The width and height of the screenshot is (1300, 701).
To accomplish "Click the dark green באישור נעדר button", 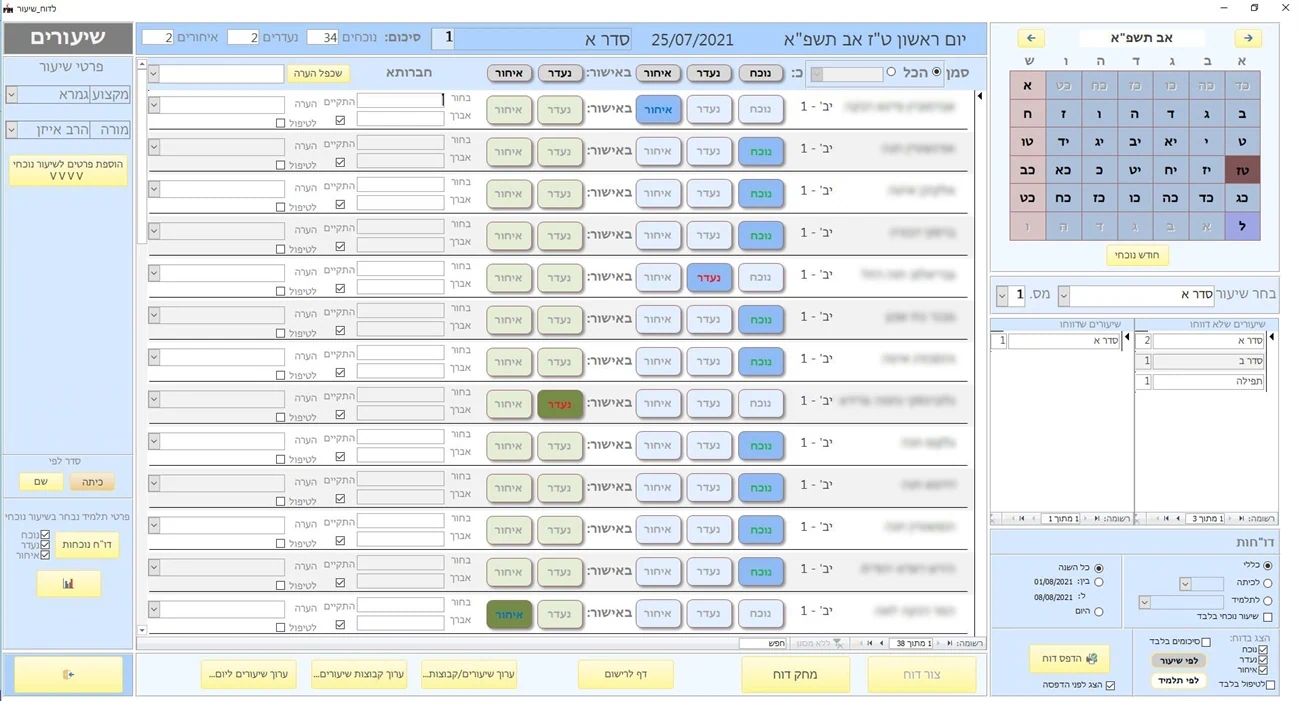I will pos(560,404).
